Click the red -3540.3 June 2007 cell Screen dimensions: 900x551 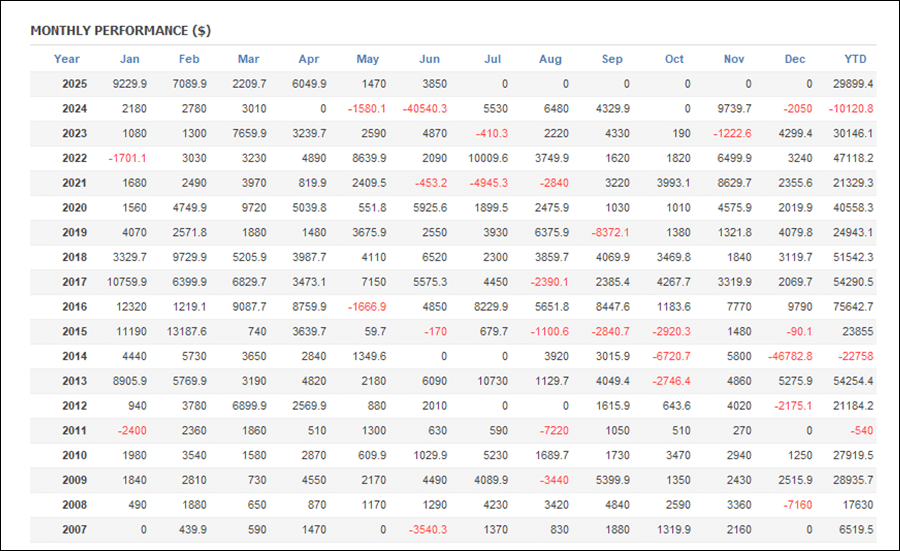pyautogui.click(x=428, y=530)
